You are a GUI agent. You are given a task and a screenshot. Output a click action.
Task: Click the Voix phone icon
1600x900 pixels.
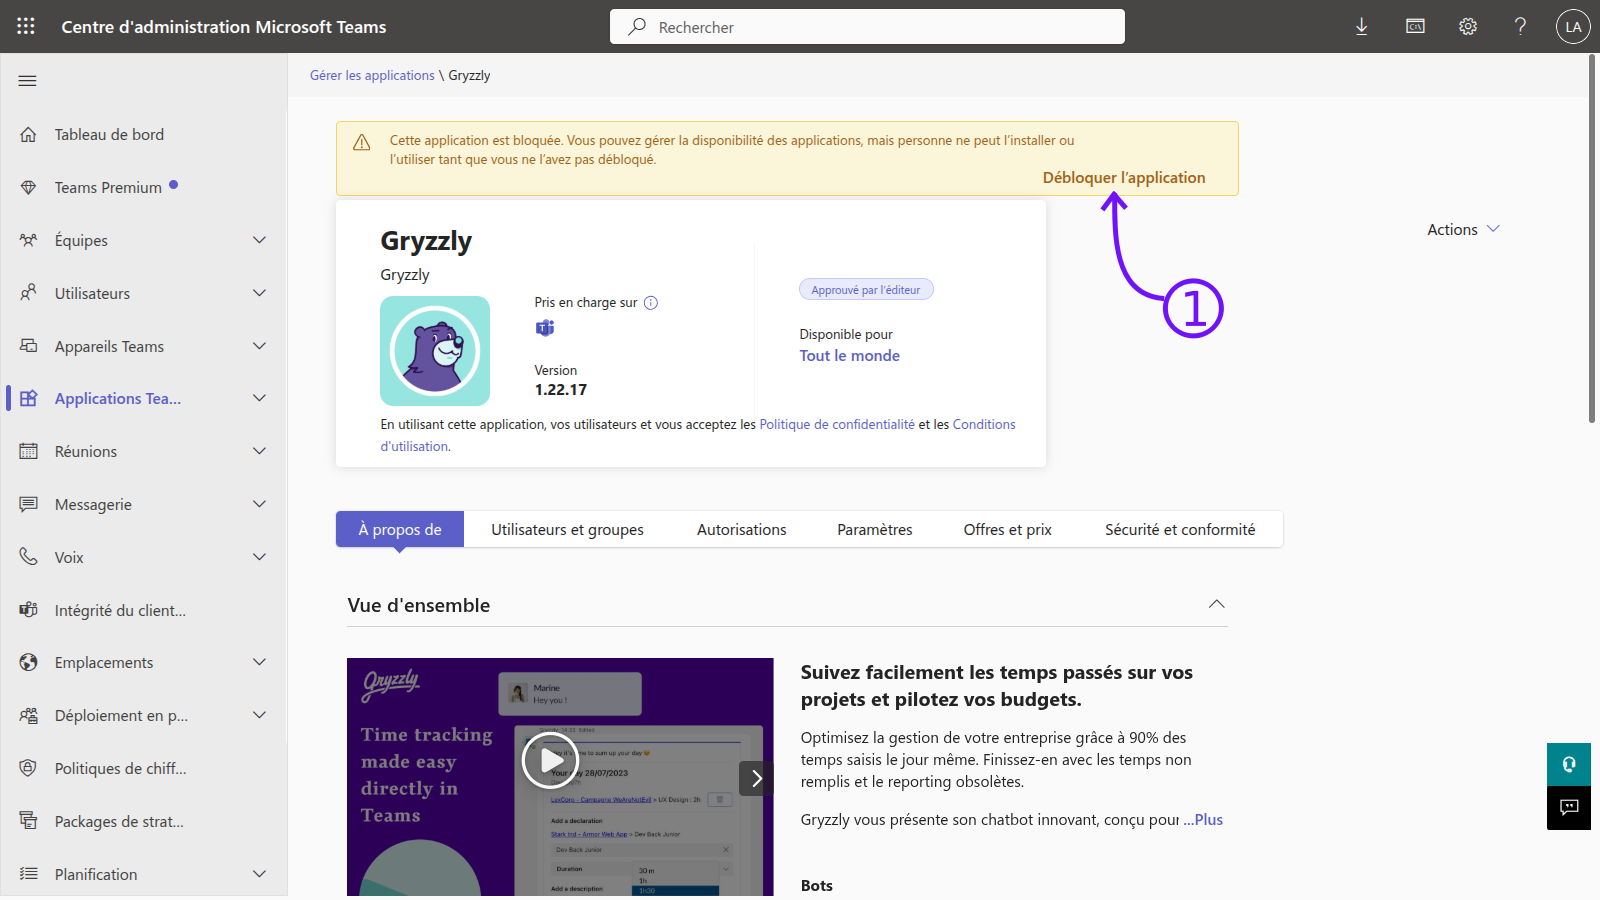[x=28, y=557]
